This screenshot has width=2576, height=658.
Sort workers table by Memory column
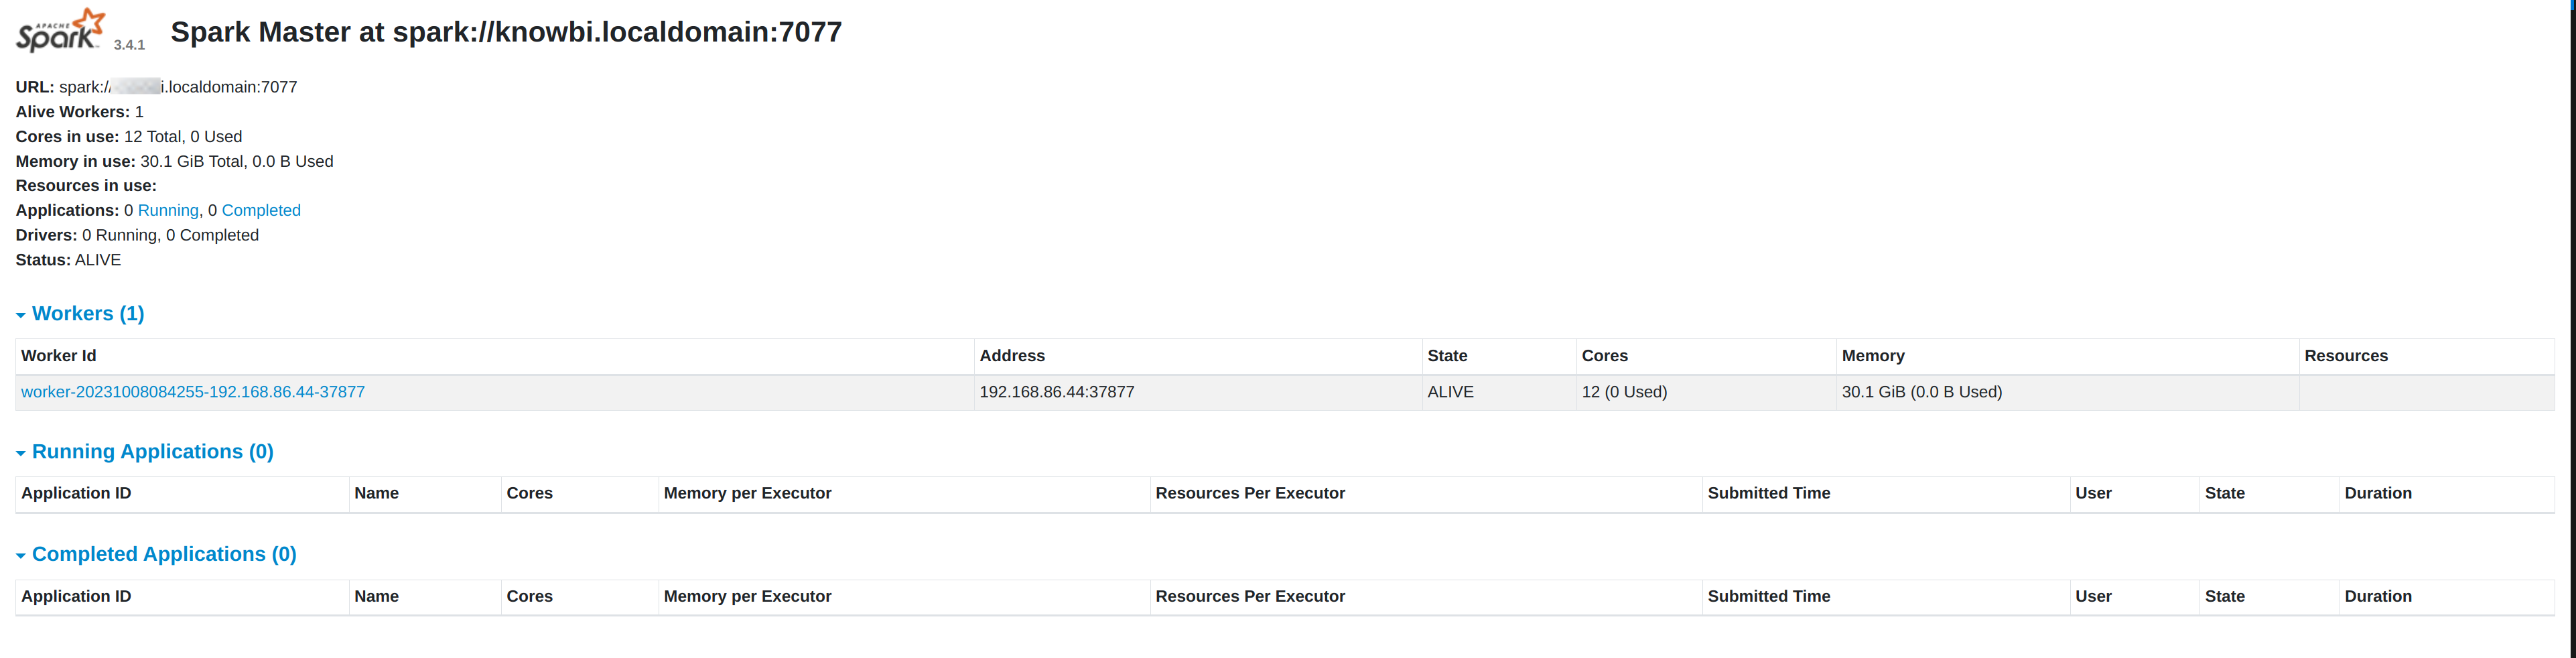click(x=1873, y=356)
